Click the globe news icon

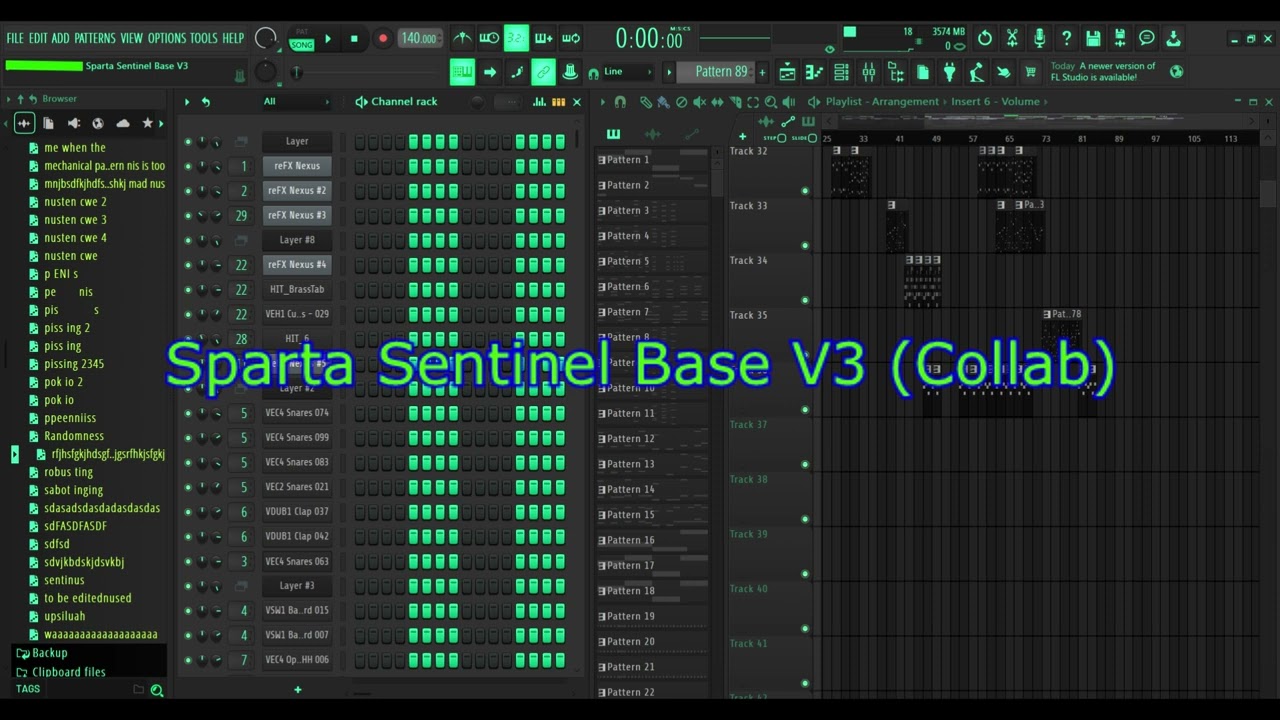[x=1176, y=71]
